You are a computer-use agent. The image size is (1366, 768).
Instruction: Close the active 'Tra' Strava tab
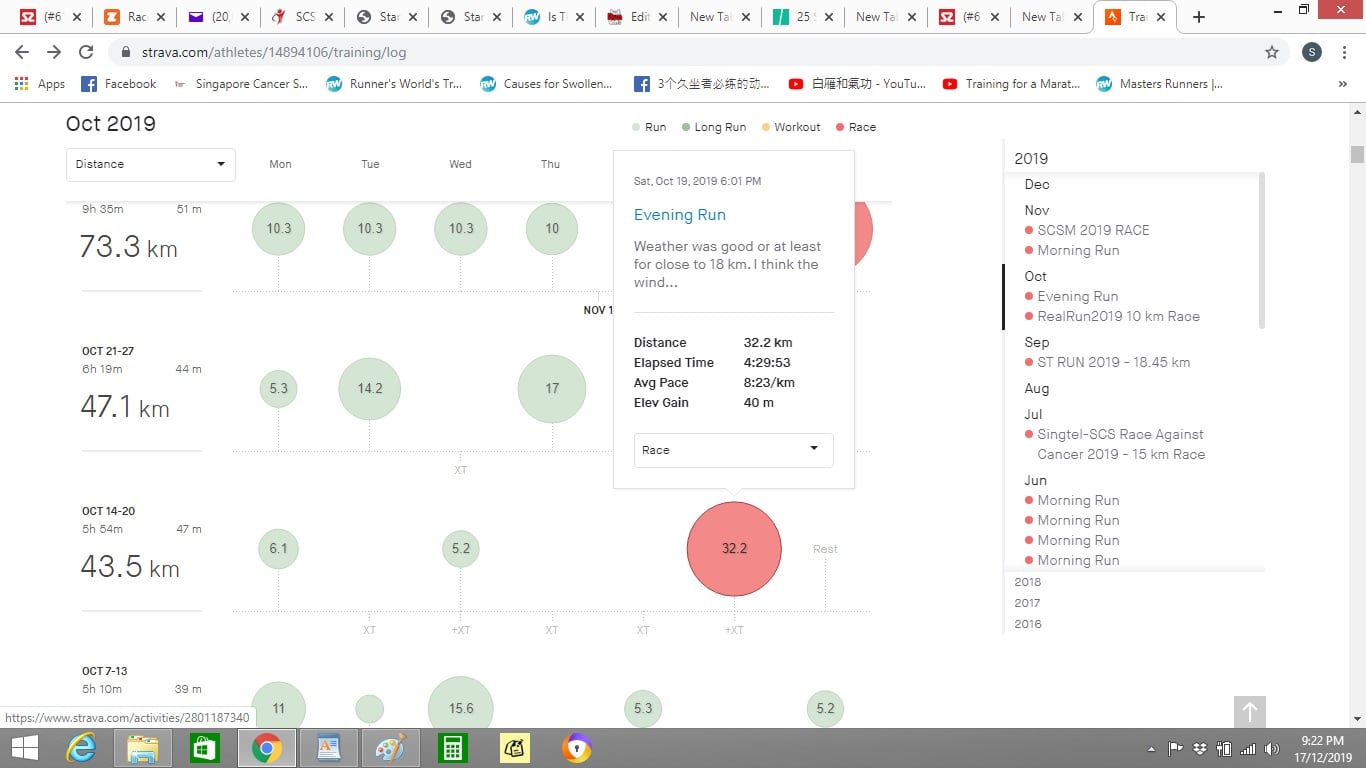click(x=1160, y=17)
